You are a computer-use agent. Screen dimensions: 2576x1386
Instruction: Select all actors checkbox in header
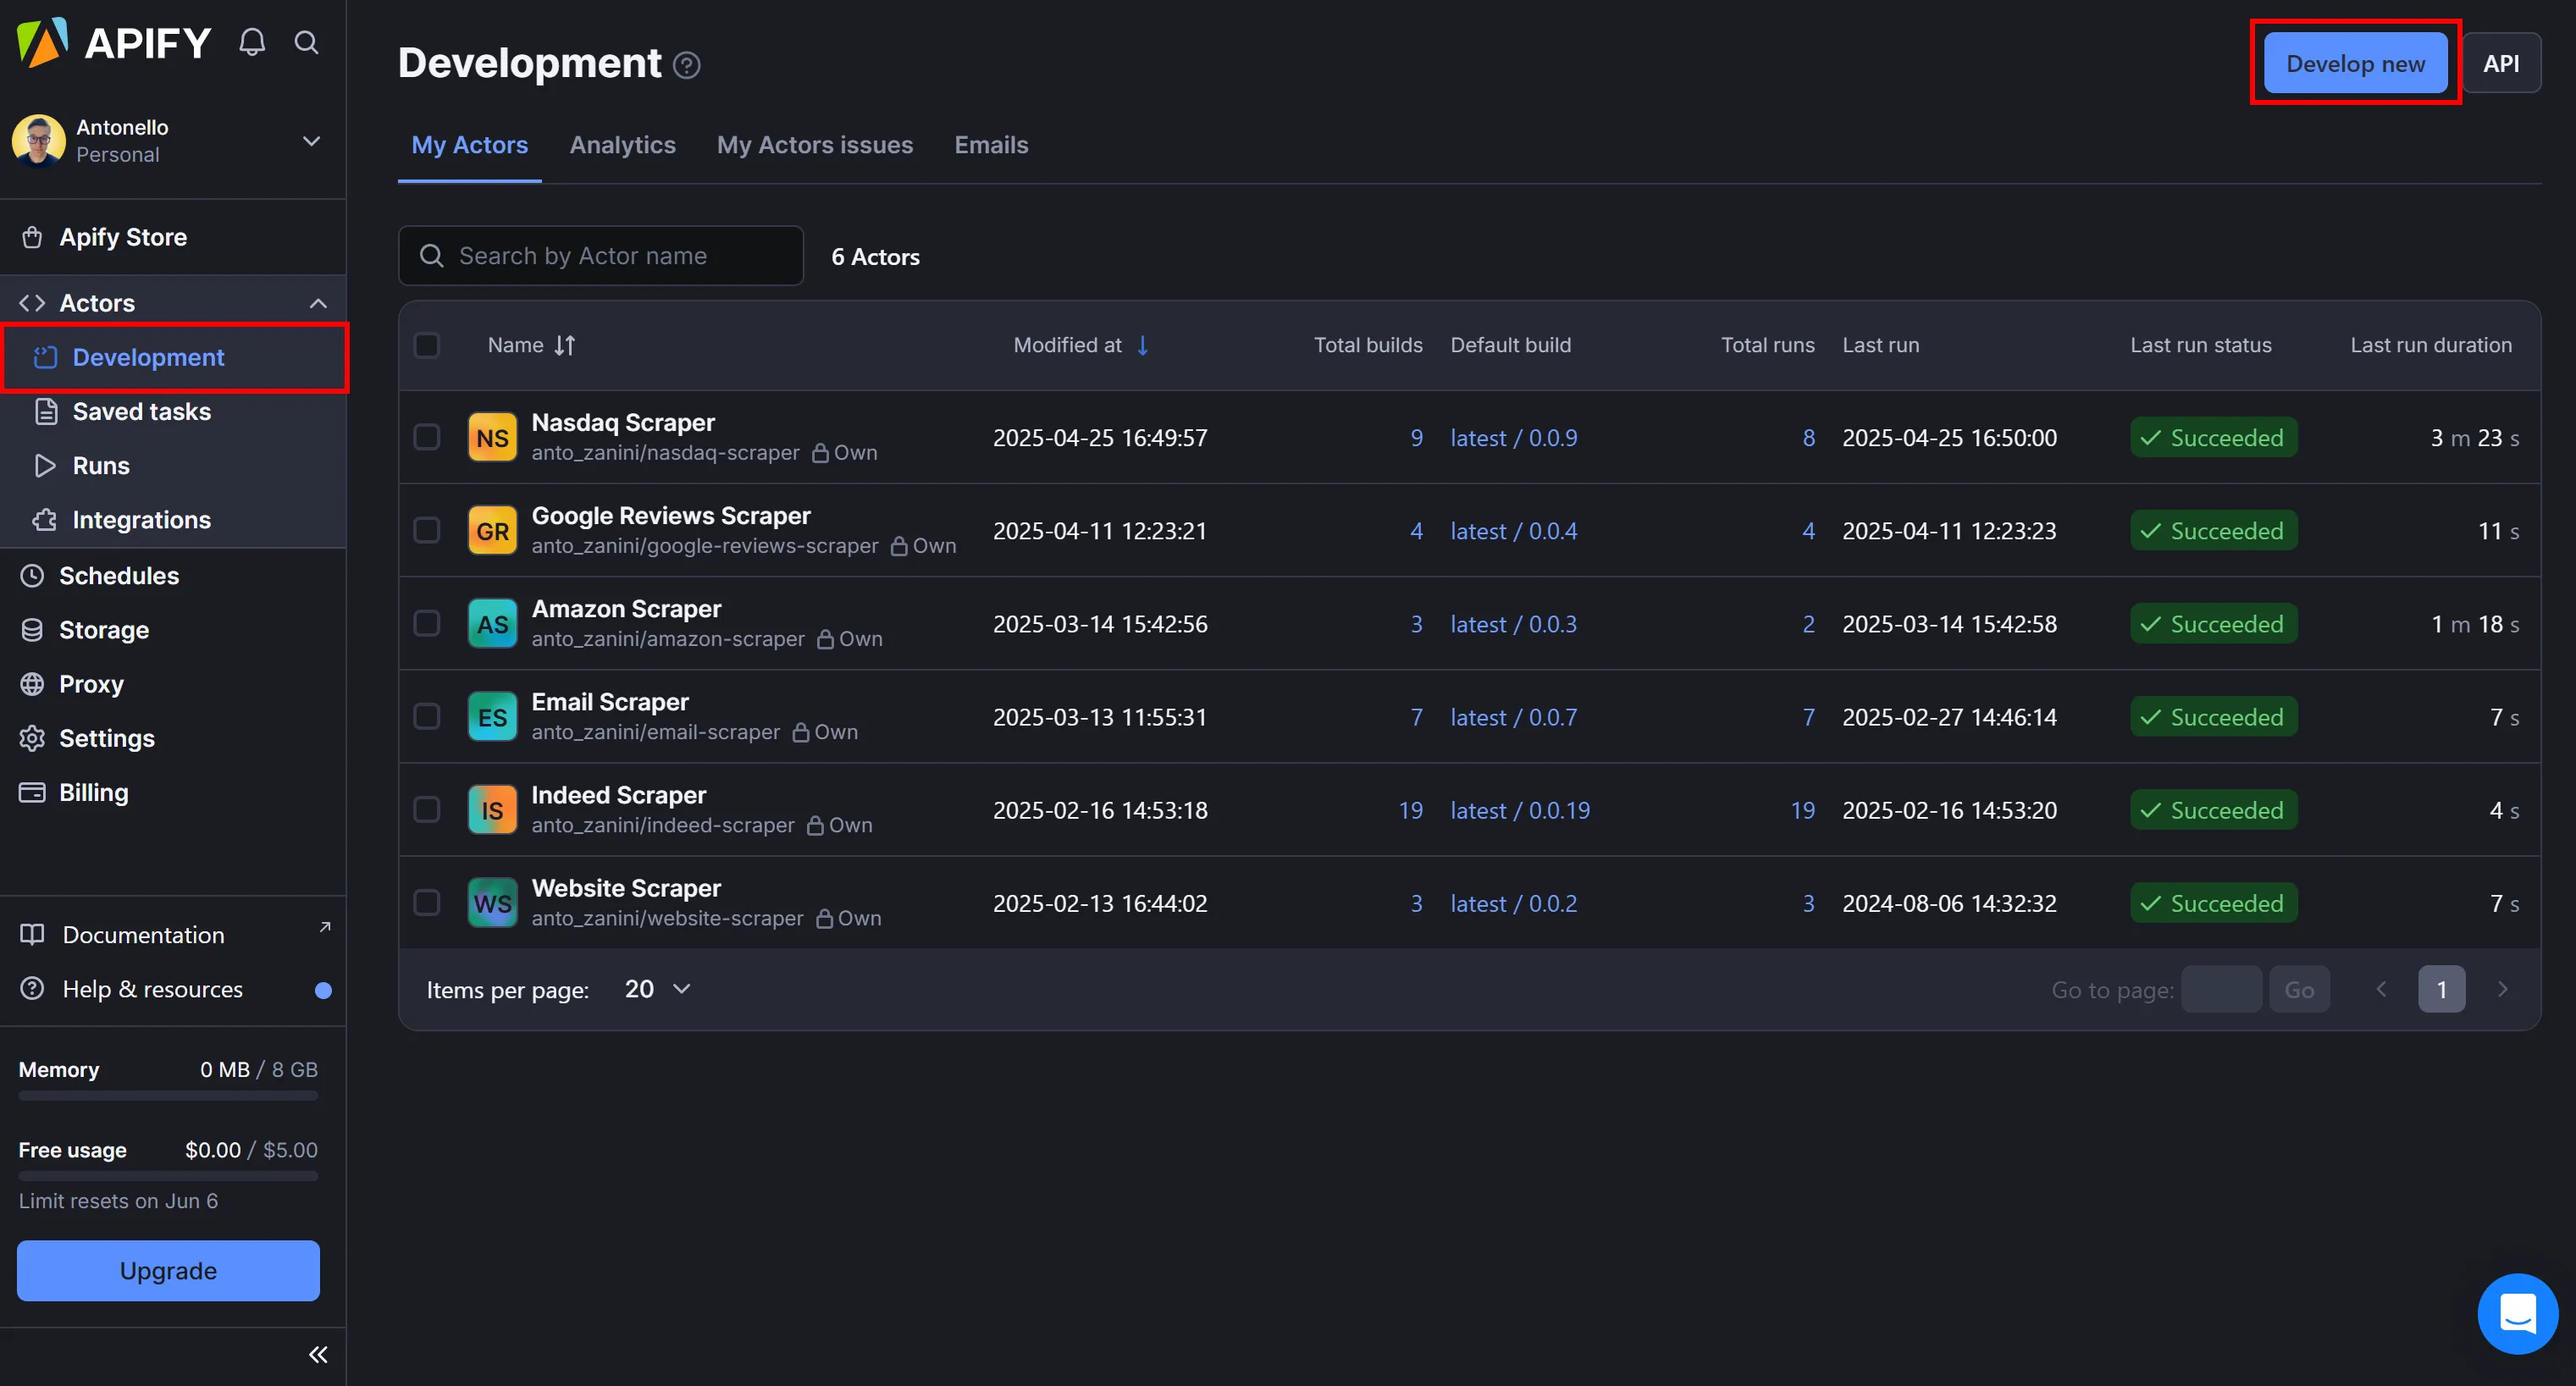coord(427,345)
